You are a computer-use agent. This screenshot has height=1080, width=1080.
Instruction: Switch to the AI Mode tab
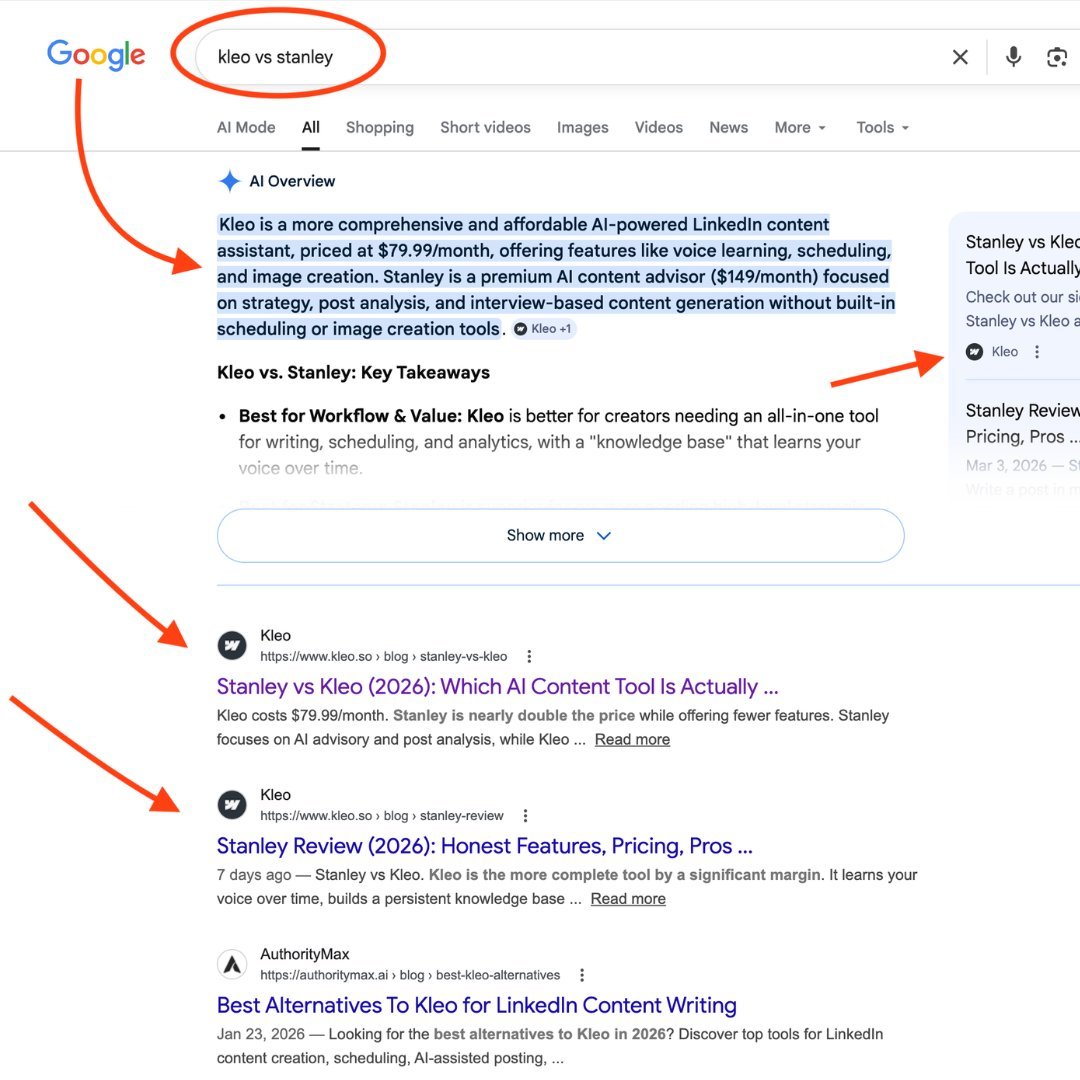point(246,127)
